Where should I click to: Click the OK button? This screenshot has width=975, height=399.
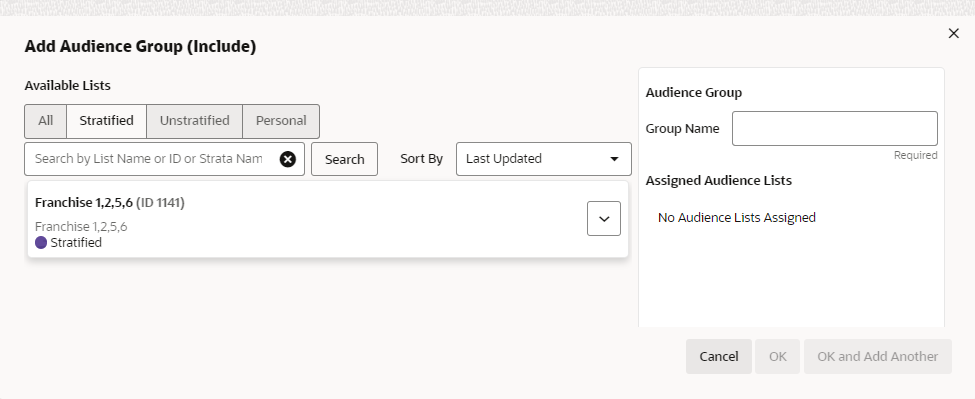coord(777,357)
